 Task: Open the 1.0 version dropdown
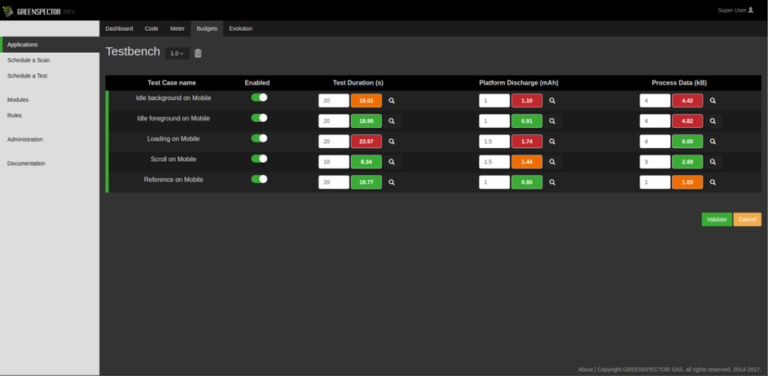[177, 53]
